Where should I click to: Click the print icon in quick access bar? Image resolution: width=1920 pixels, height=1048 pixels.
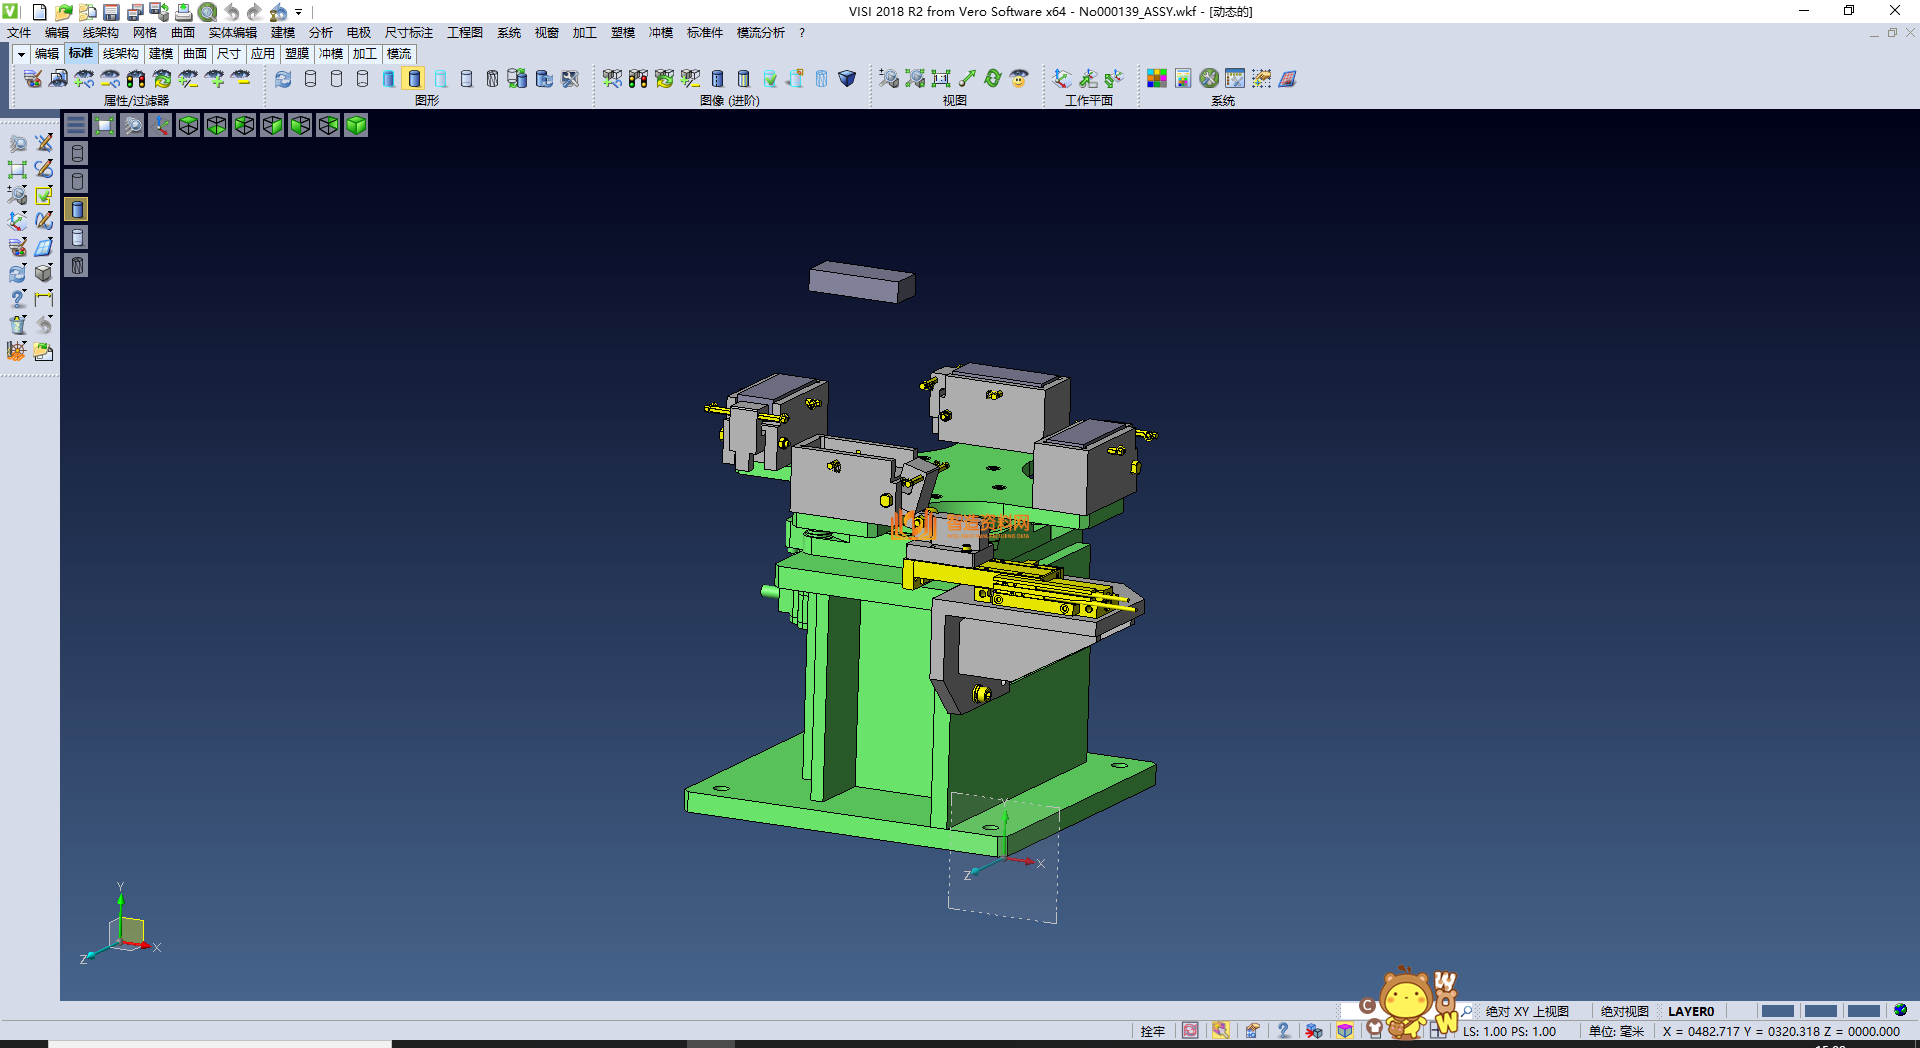pyautogui.click(x=184, y=12)
